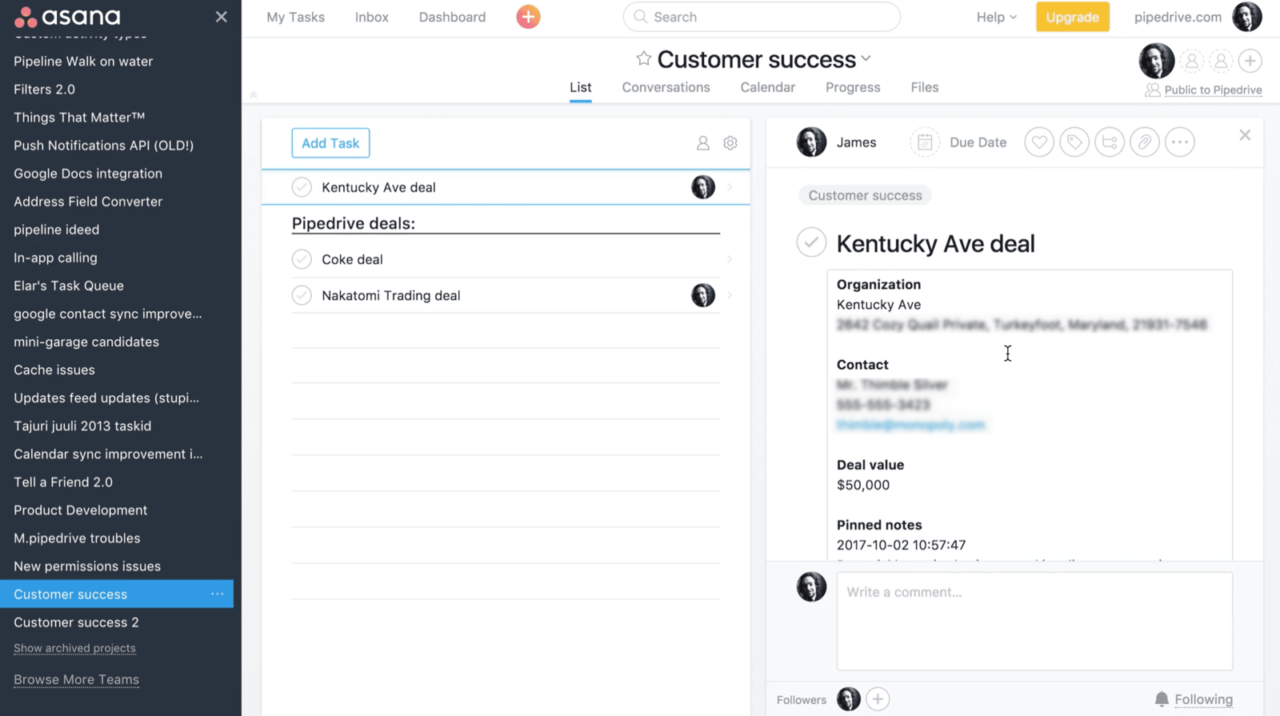Complete Kentucky Ave deal in detail pane
This screenshot has height=716, width=1280.
(811, 243)
